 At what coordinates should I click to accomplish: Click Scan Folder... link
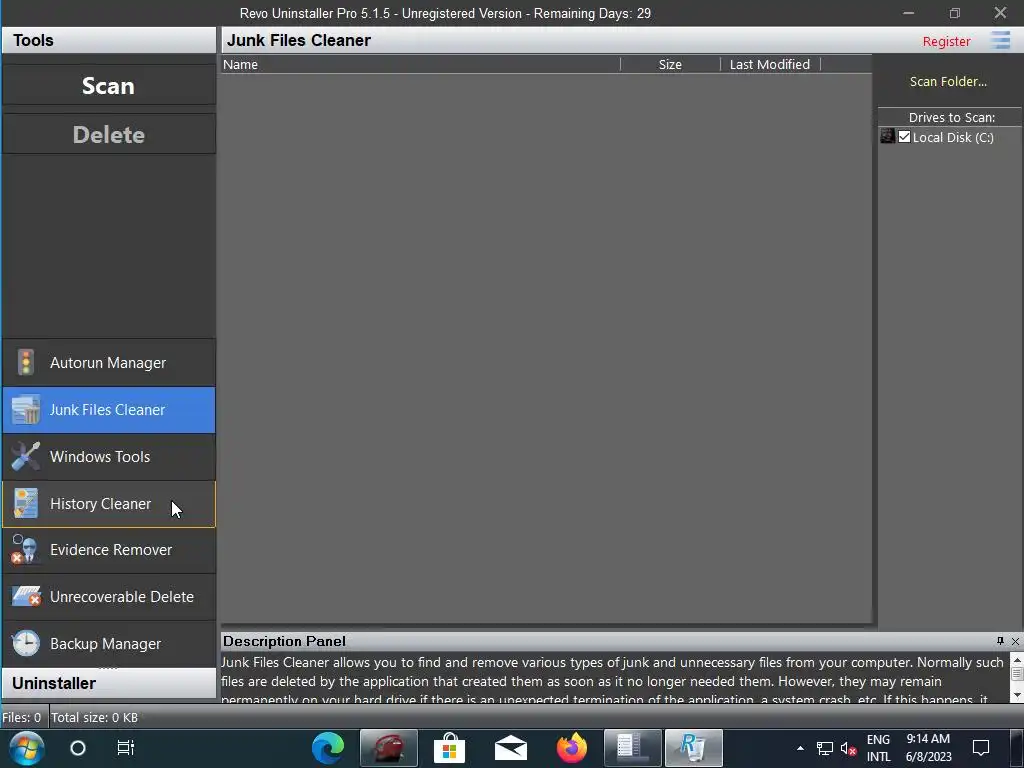[x=948, y=82]
